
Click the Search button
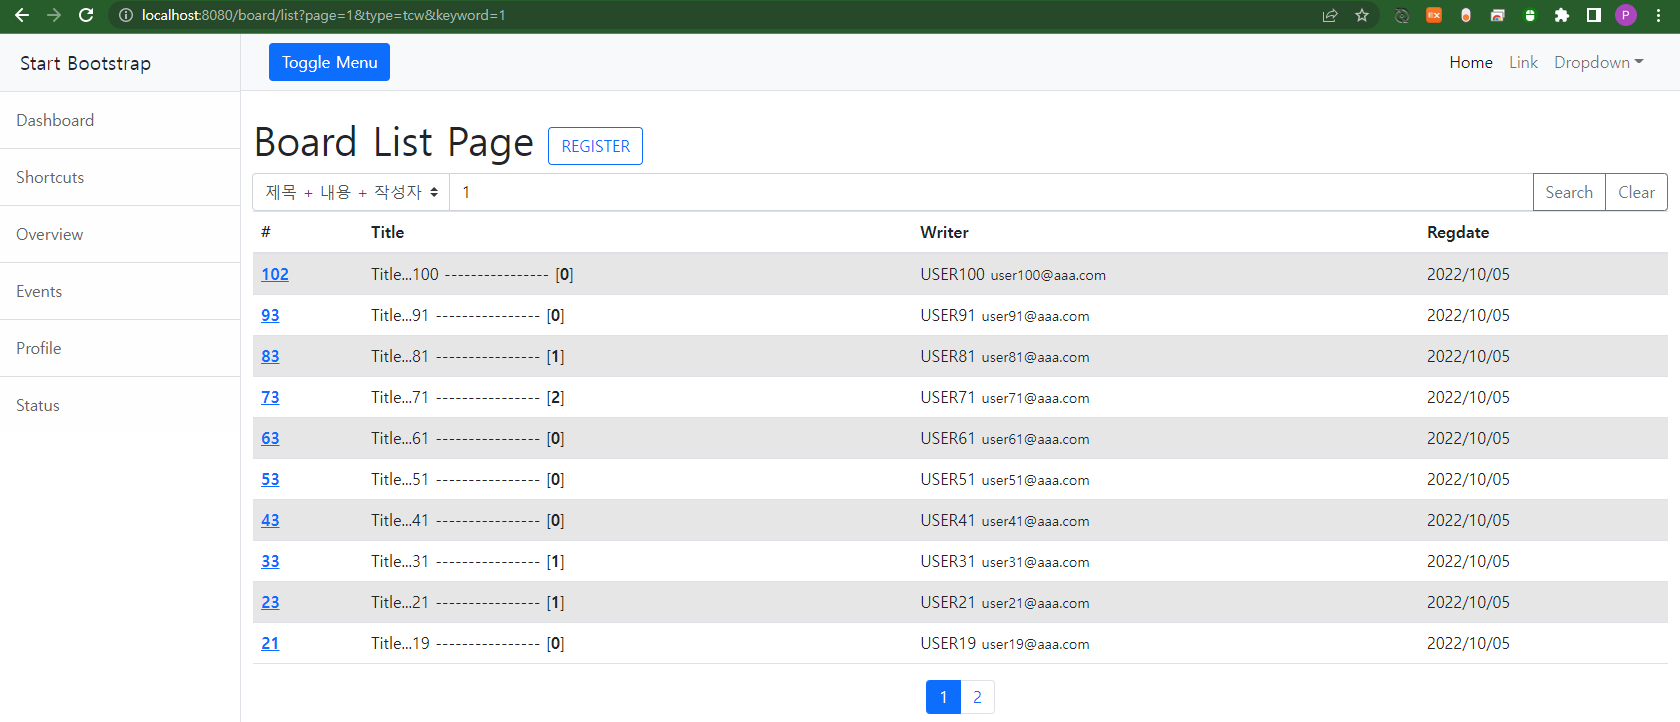pyautogui.click(x=1569, y=192)
